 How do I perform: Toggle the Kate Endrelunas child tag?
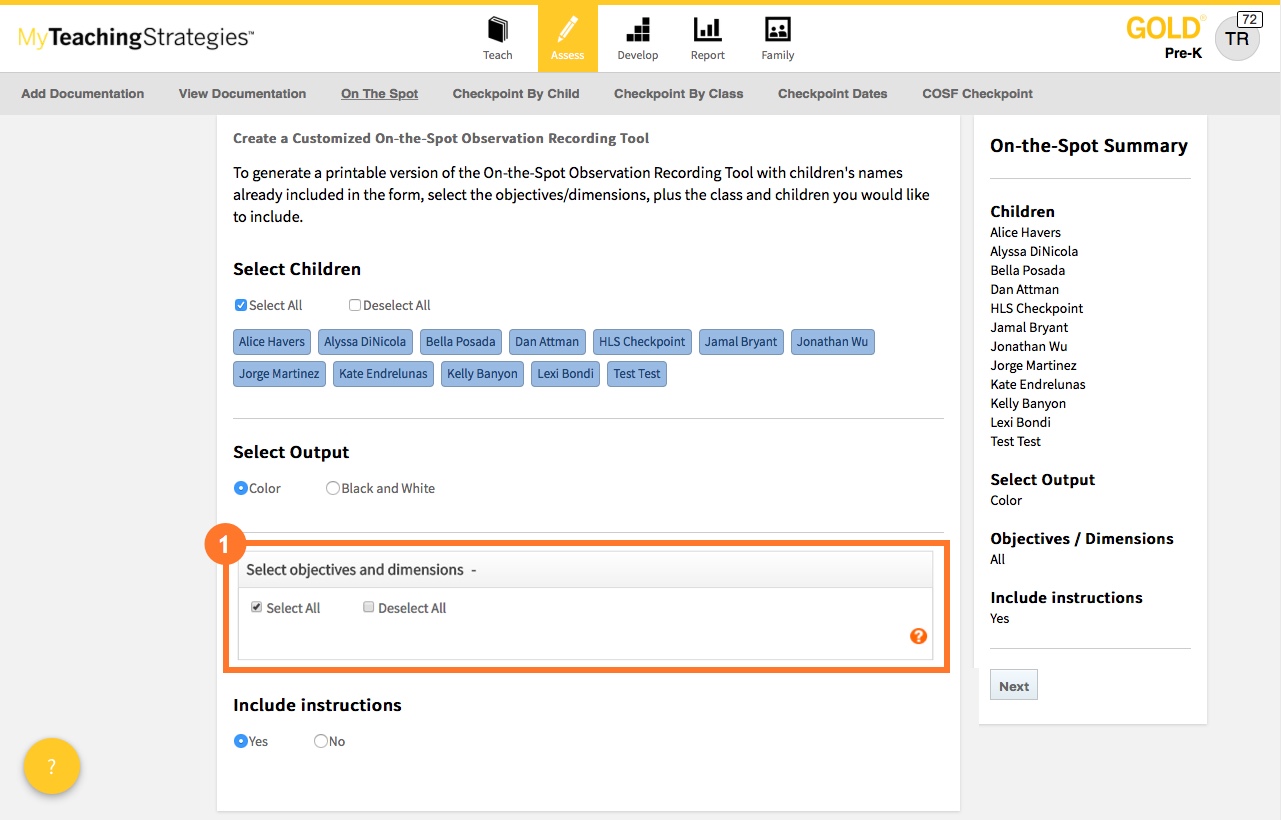coord(383,374)
